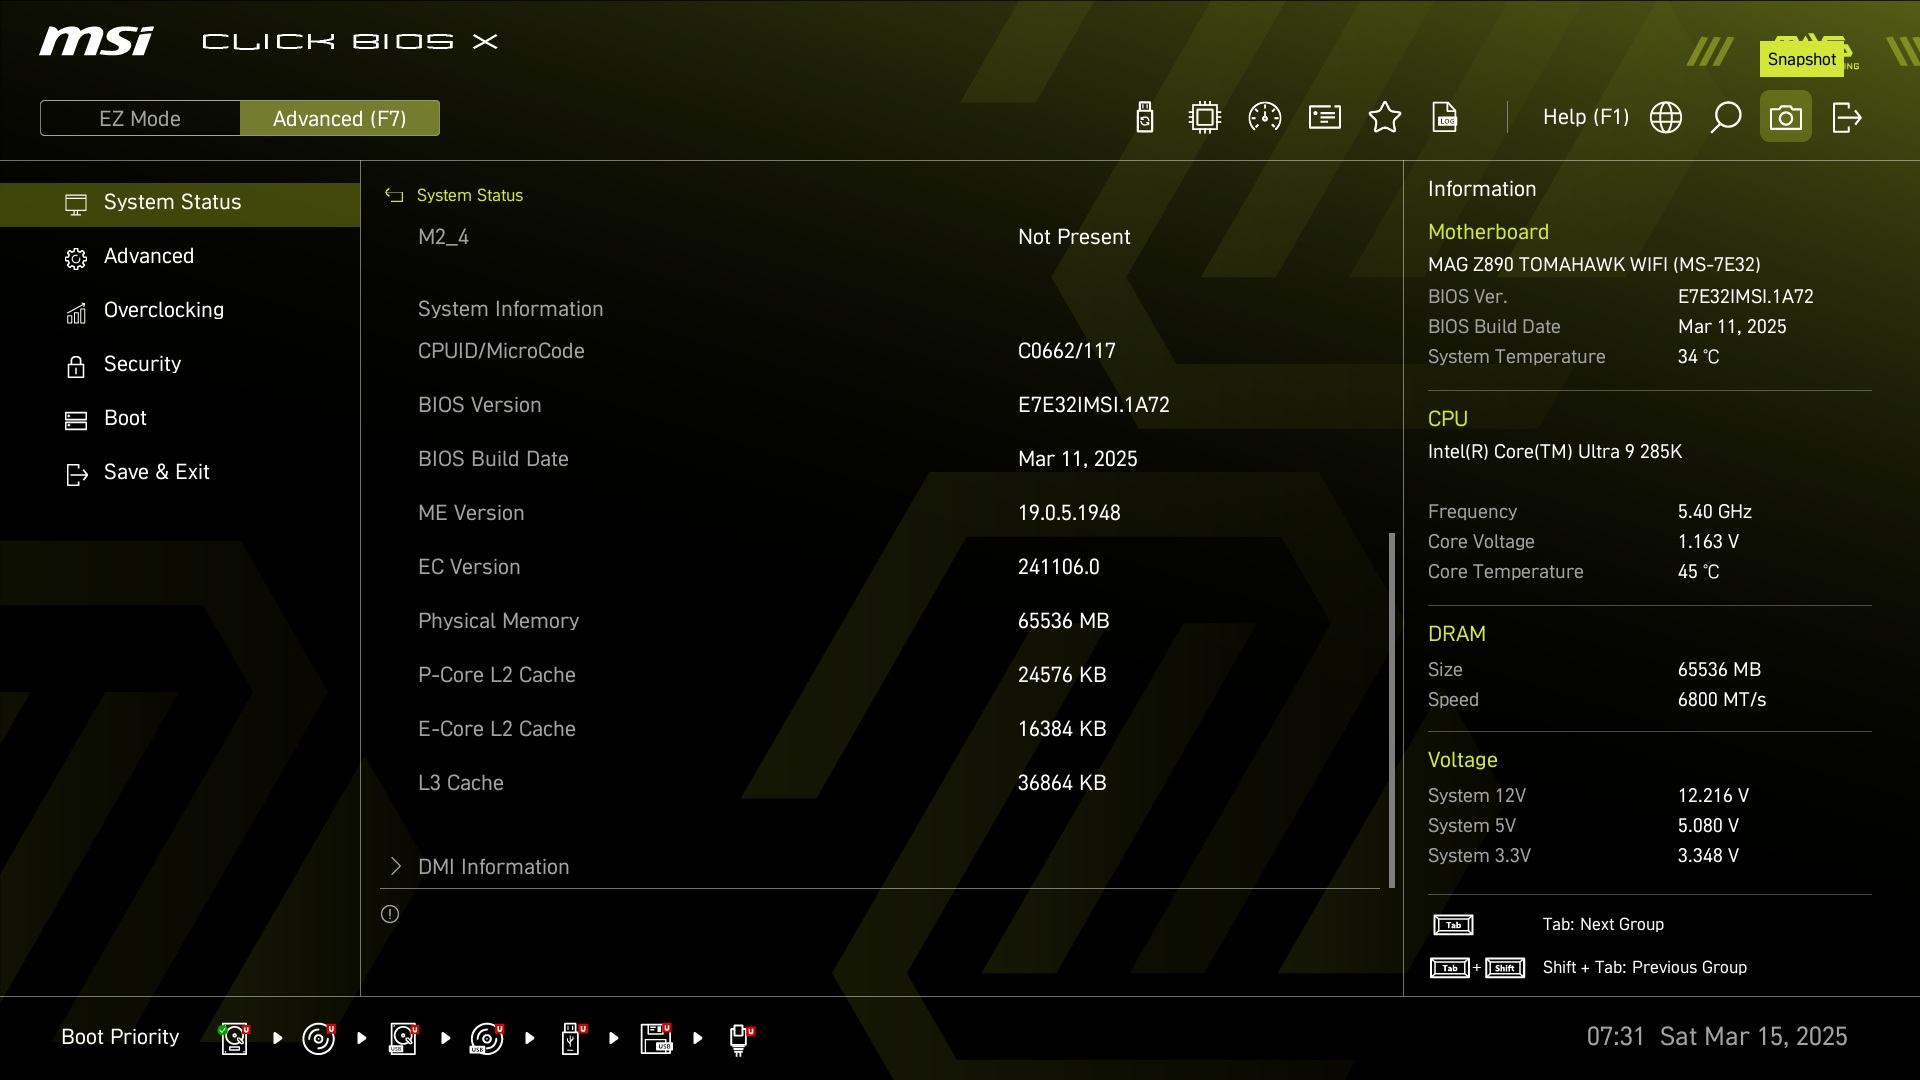Image resolution: width=1920 pixels, height=1080 pixels.
Task: Select the network boot device icon
Action: coord(739,1039)
